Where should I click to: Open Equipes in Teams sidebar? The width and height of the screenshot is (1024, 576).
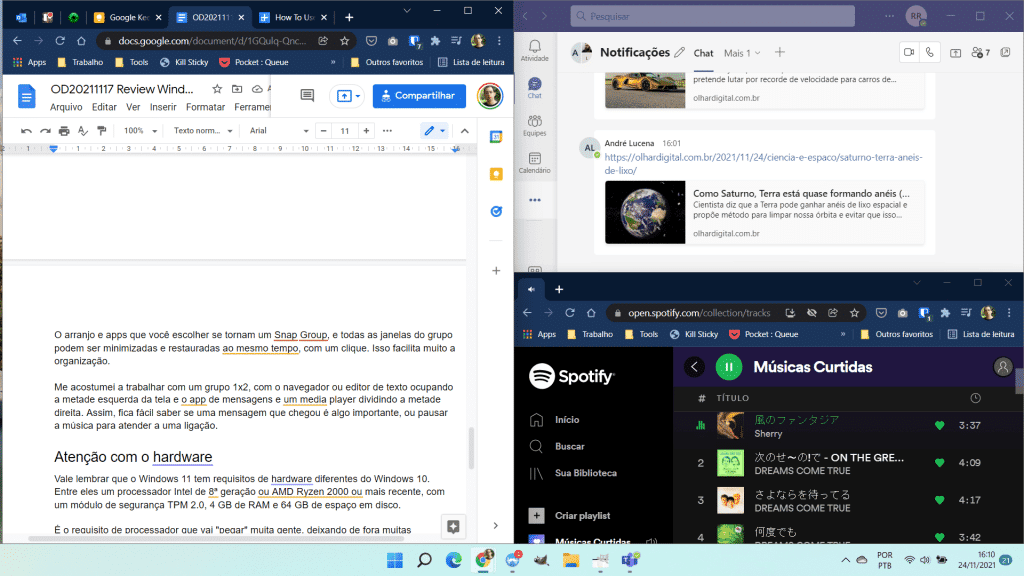(535, 125)
